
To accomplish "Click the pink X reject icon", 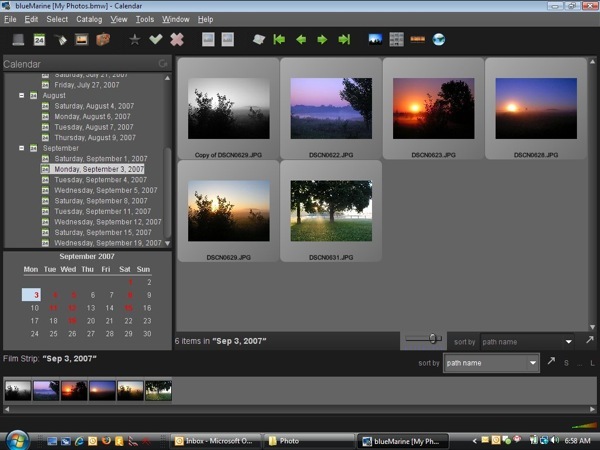I will [177, 40].
